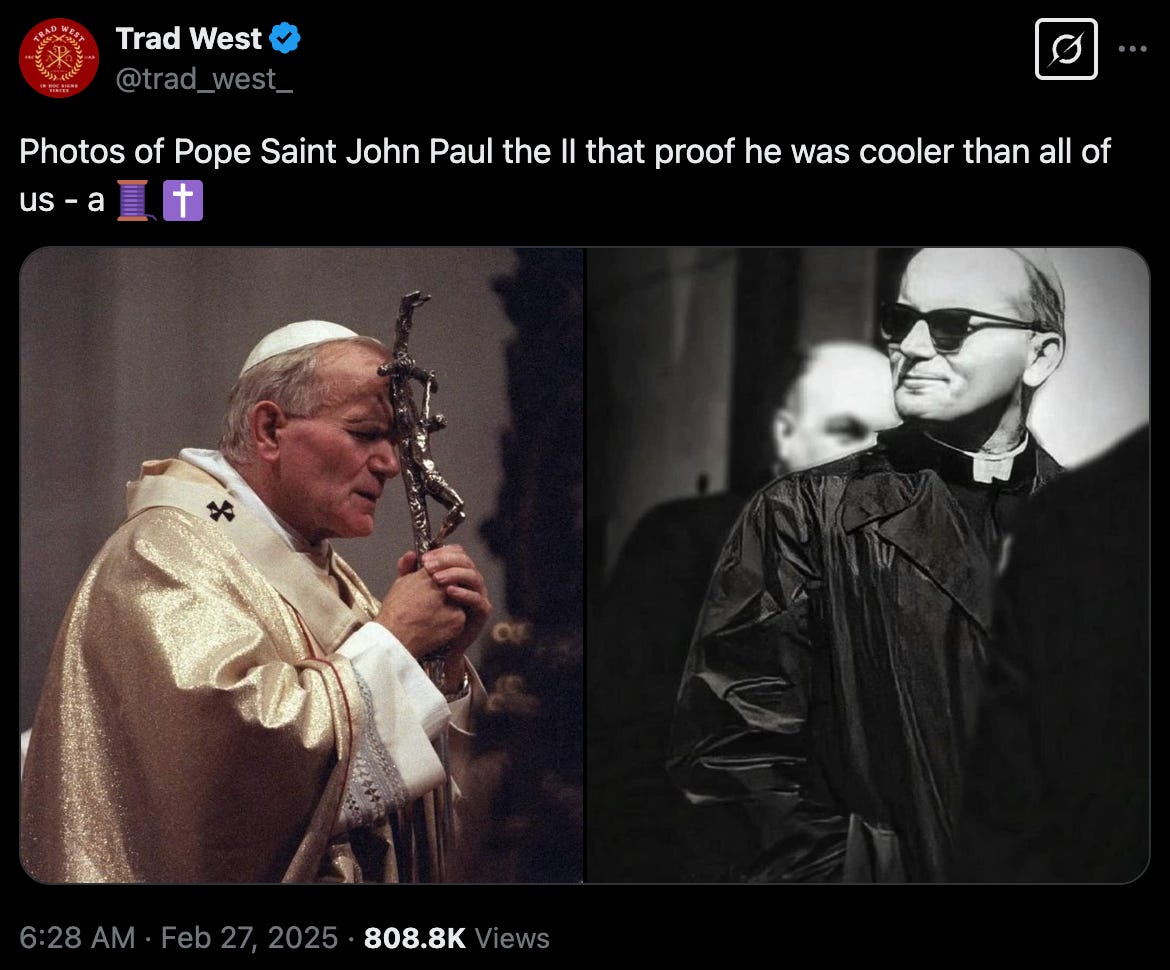Image resolution: width=1170 pixels, height=970 pixels.
Task: Open the left photo of the pope praying
Action: pos(301,566)
